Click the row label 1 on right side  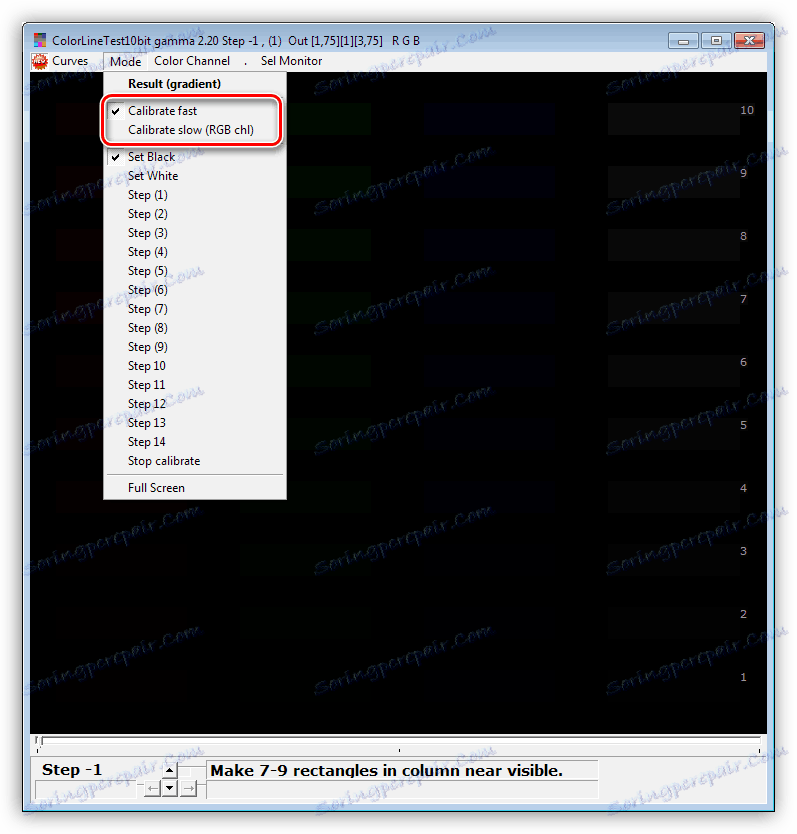(743, 678)
